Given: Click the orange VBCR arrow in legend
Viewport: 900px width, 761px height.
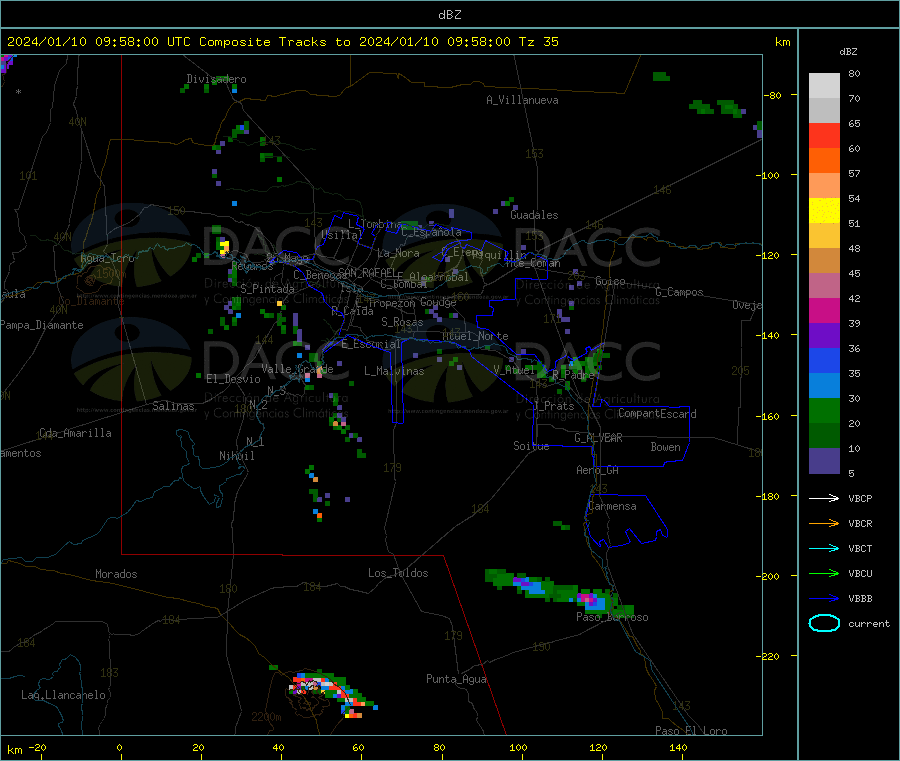Looking at the screenshot, I should [x=824, y=523].
